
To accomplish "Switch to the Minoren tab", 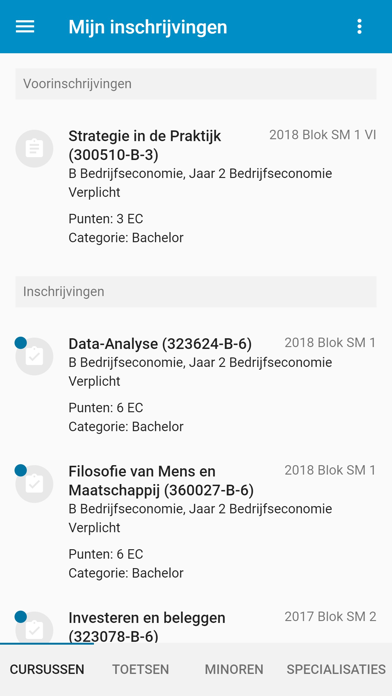I will [234, 669].
